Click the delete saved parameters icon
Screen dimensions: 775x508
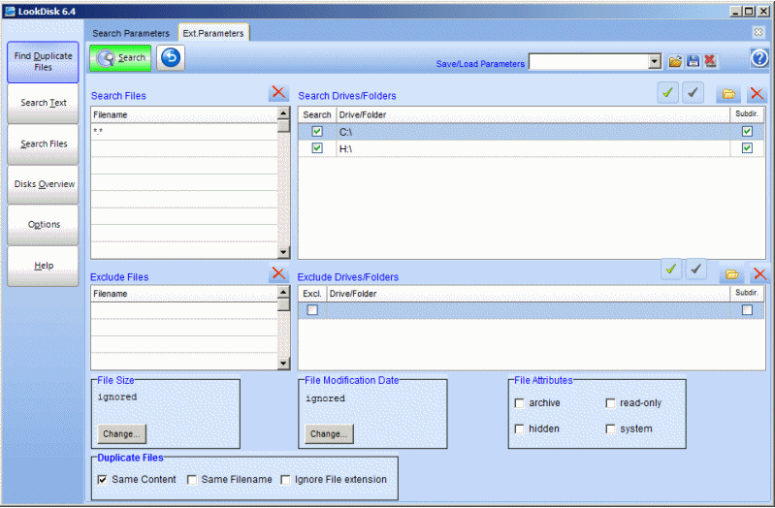click(710, 61)
